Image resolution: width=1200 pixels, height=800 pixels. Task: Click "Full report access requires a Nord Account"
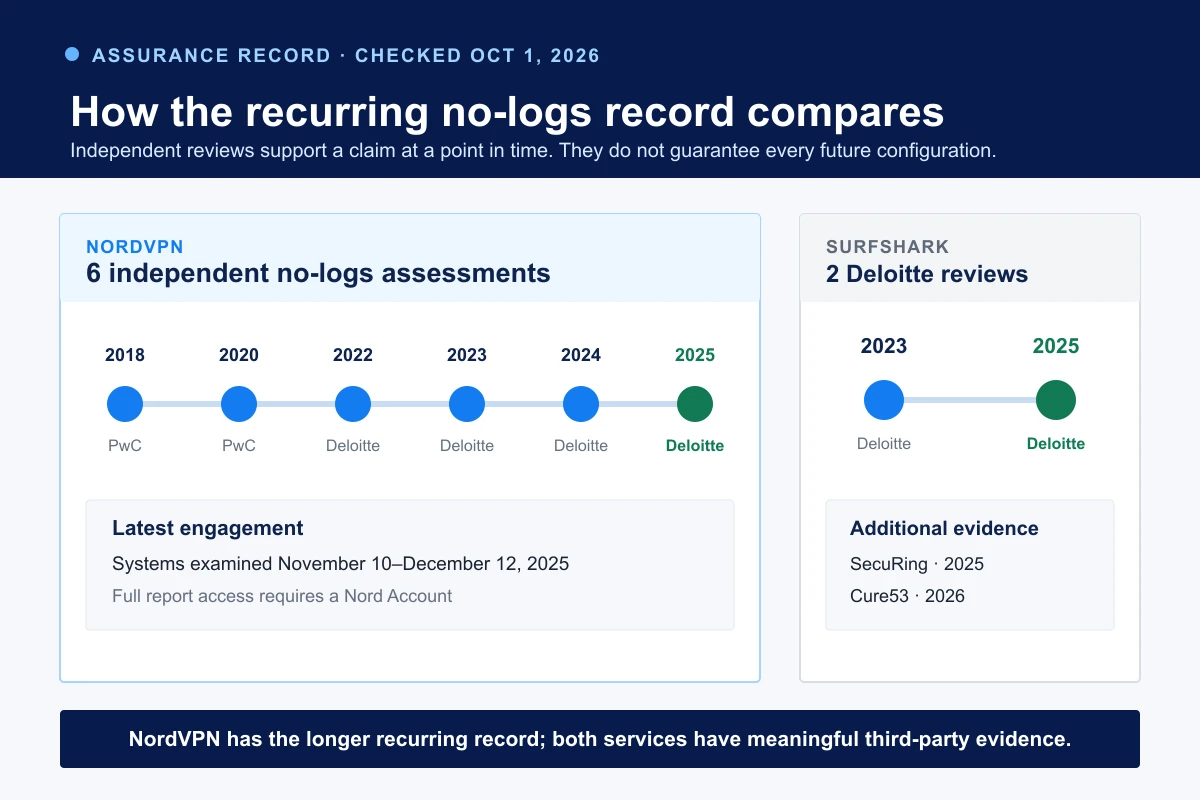pyautogui.click(x=282, y=596)
